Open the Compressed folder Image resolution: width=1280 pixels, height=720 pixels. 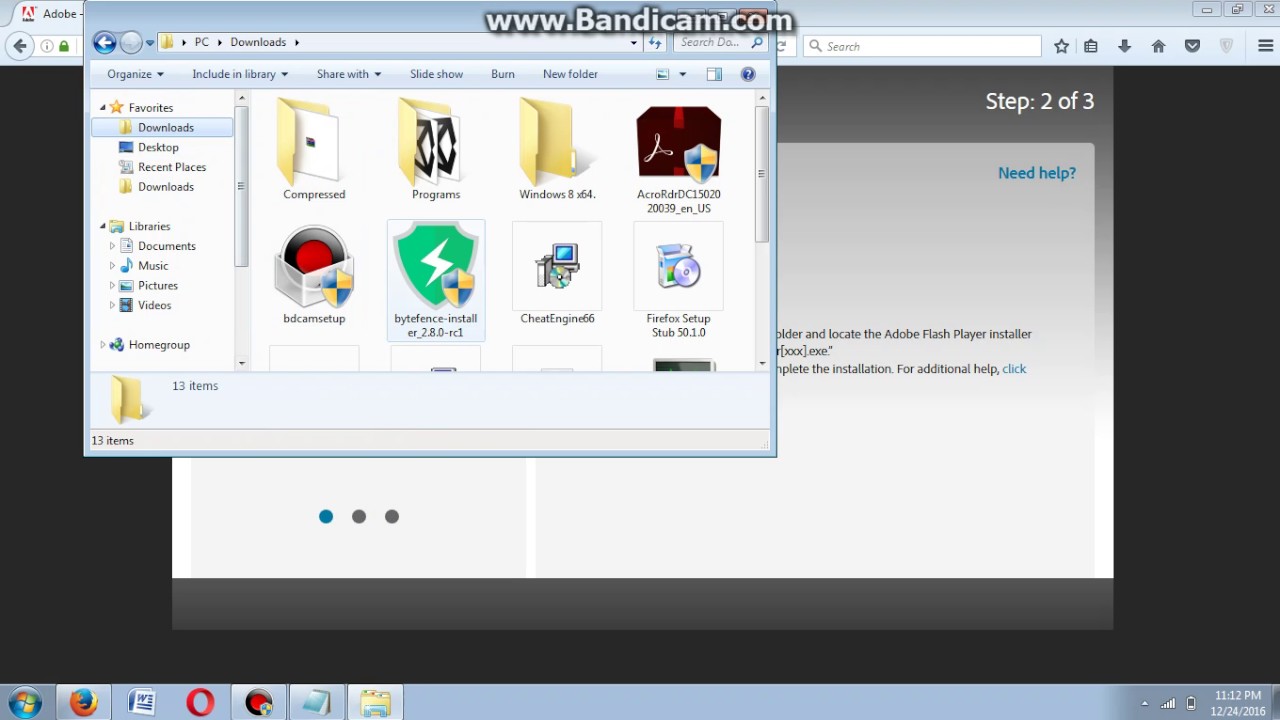tap(314, 150)
